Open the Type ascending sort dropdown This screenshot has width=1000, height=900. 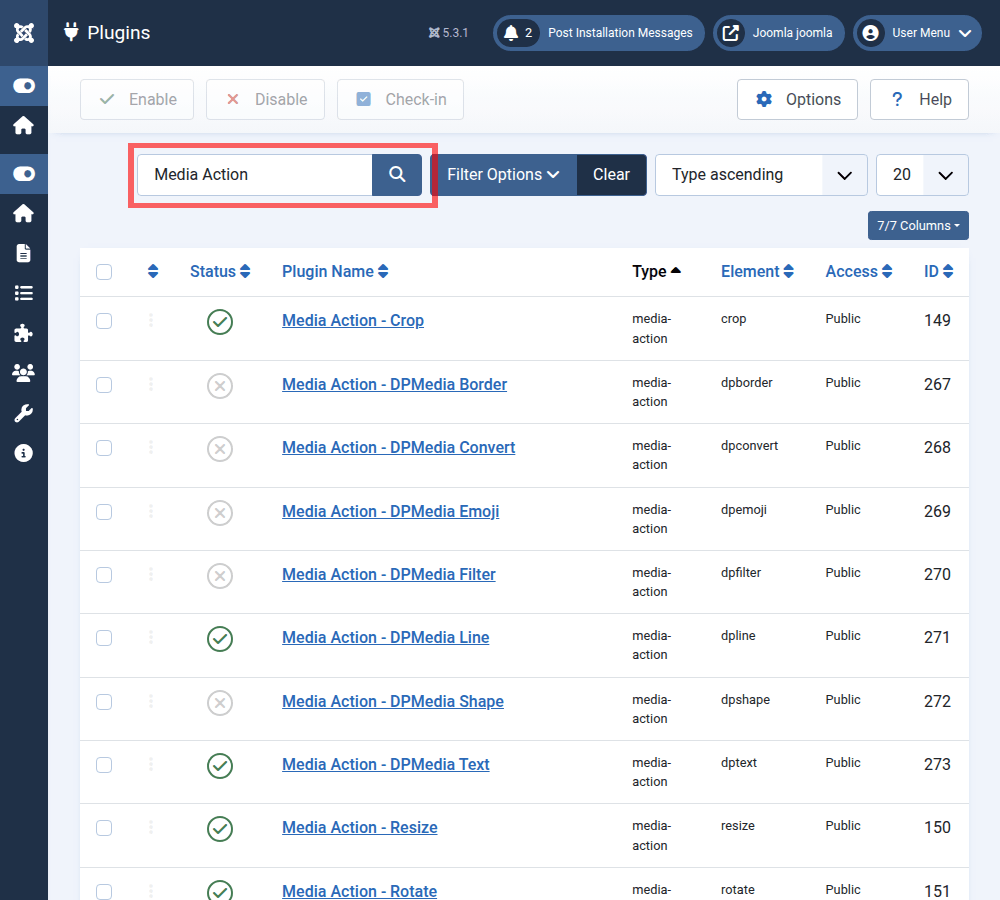[x=760, y=175]
